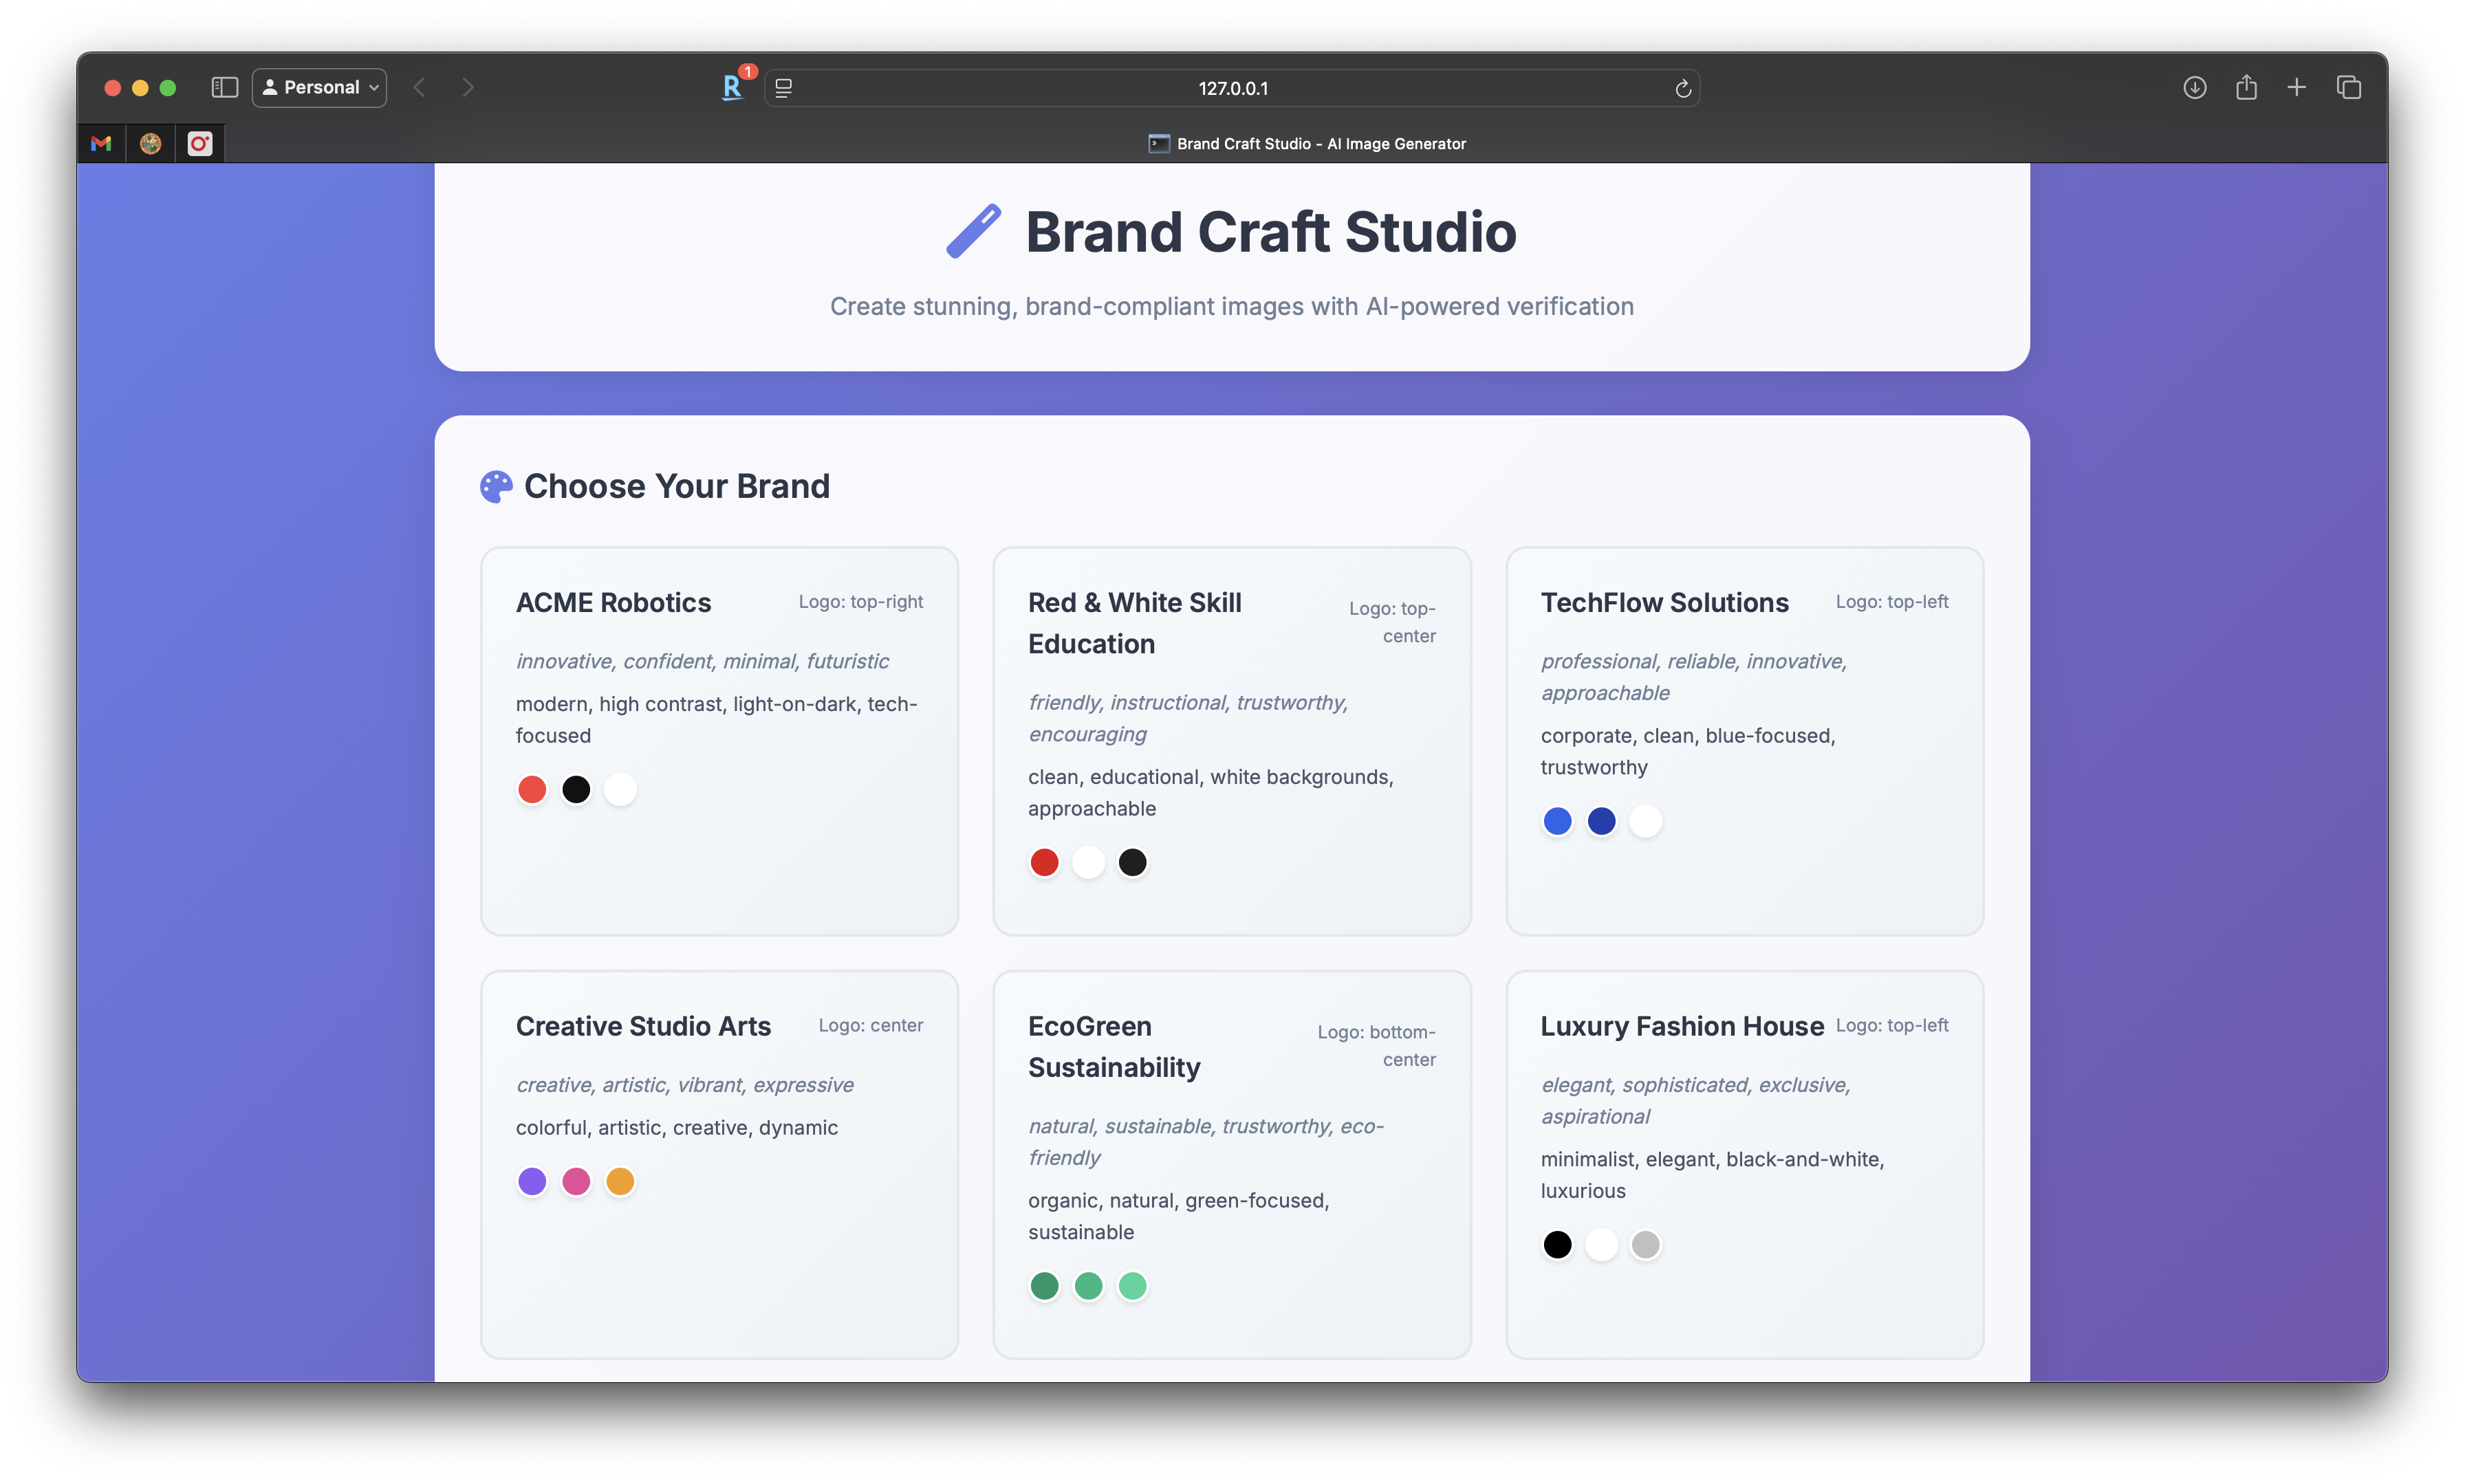The height and width of the screenshot is (1484, 2465).
Task: Toggle the browser sidebar icon
Action: [x=223, y=87]
